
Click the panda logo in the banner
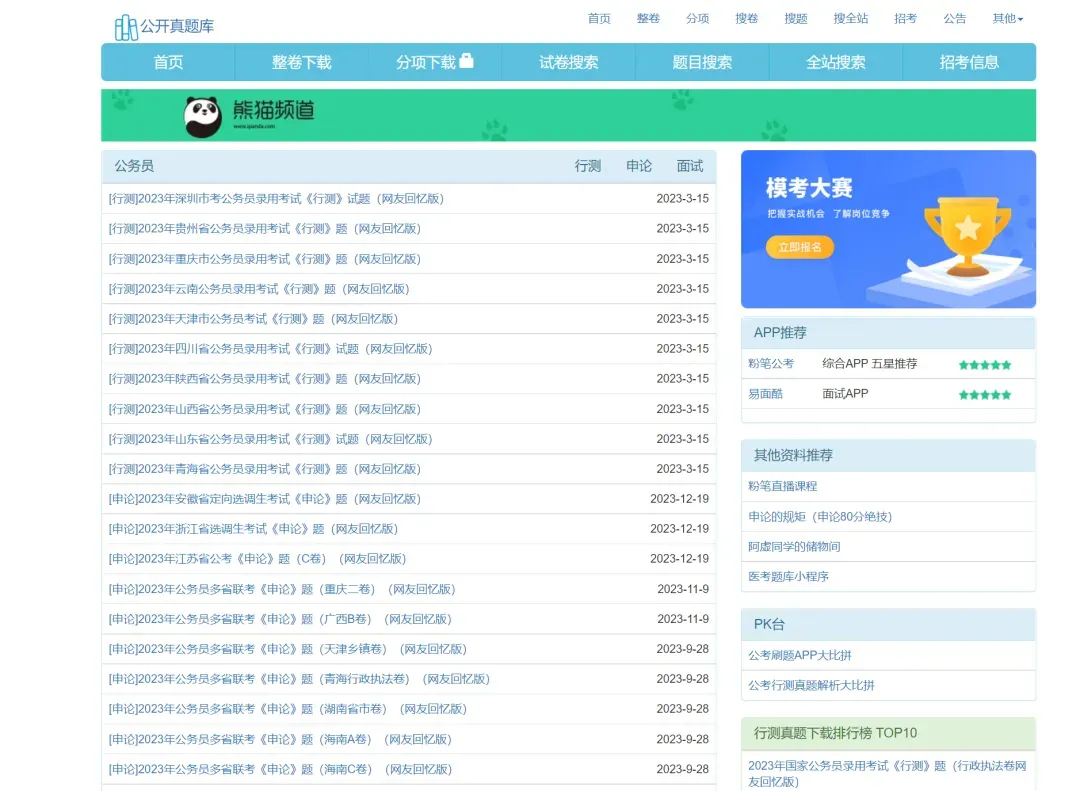203,116
